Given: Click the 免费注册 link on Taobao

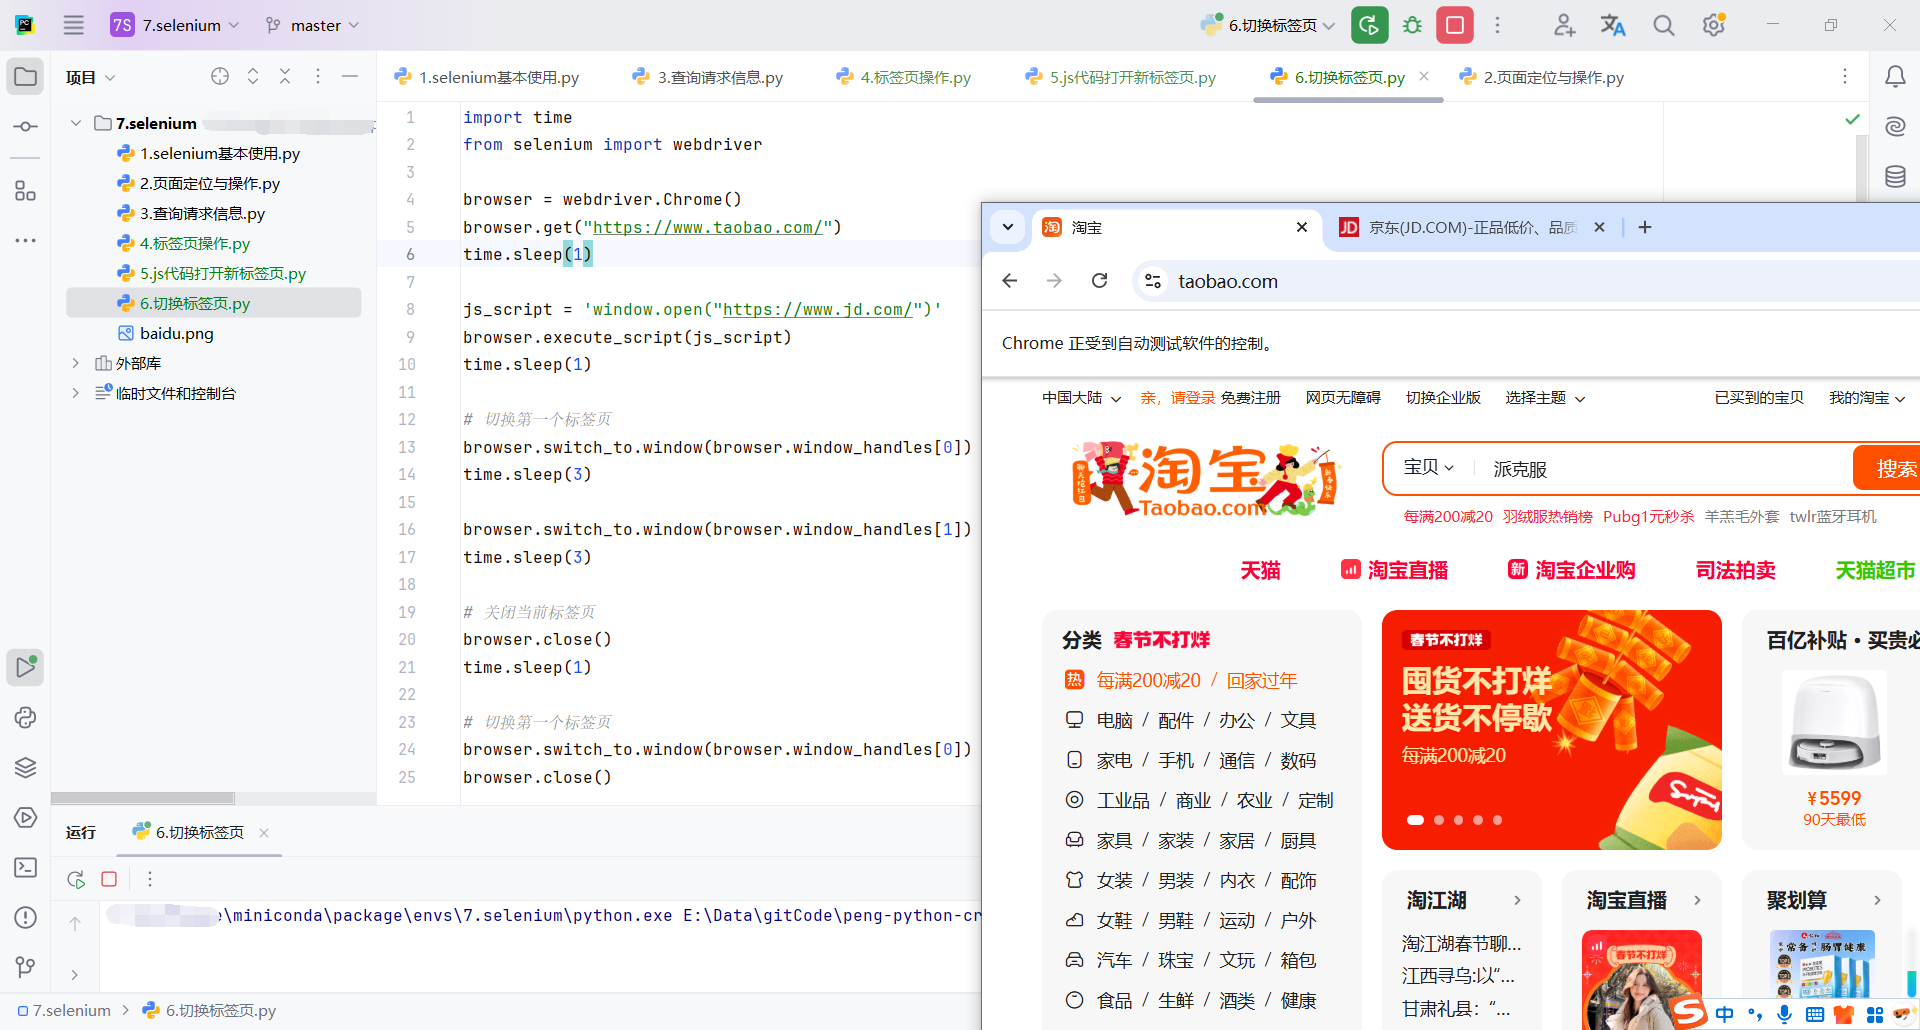Looking at the screenshot, I should tap(1250, 398).
